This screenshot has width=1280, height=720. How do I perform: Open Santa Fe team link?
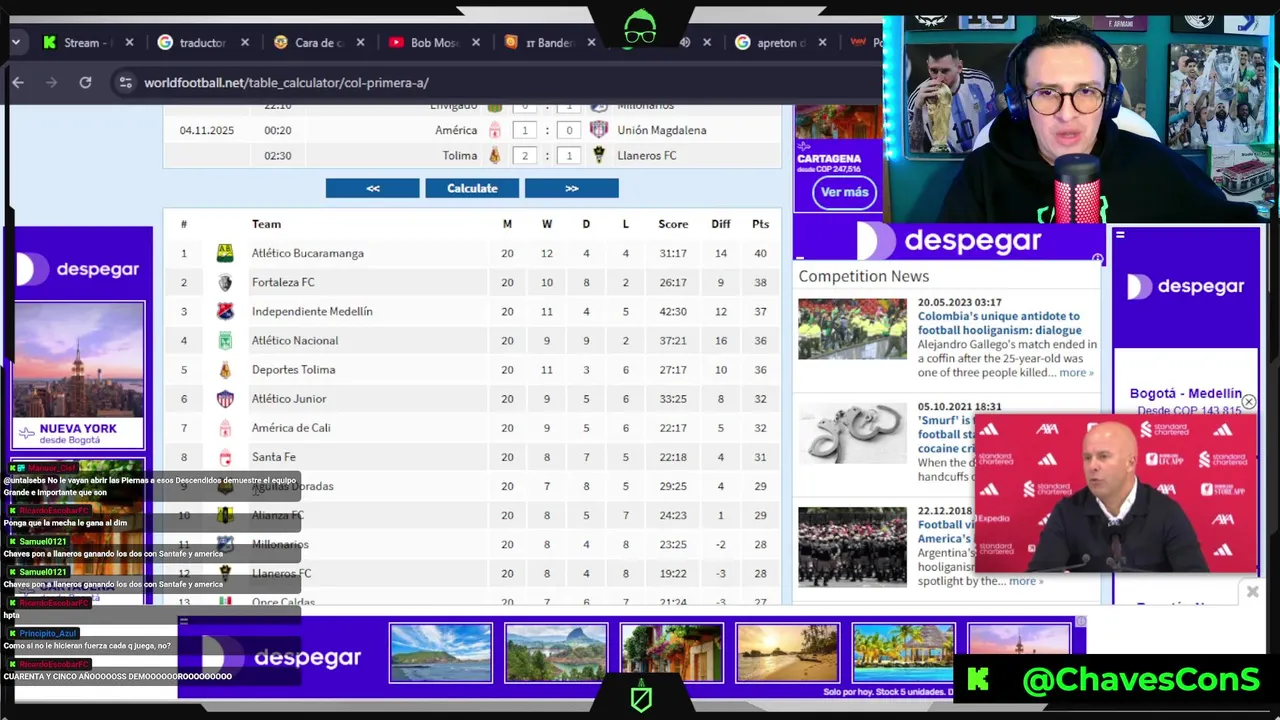pos(274,457)
